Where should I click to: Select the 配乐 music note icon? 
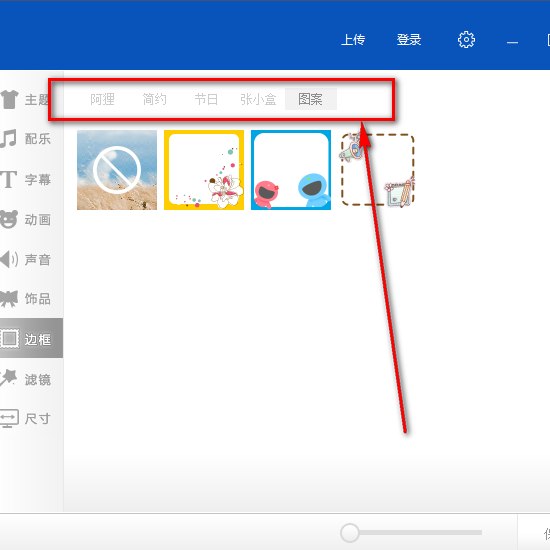[8, 139]
